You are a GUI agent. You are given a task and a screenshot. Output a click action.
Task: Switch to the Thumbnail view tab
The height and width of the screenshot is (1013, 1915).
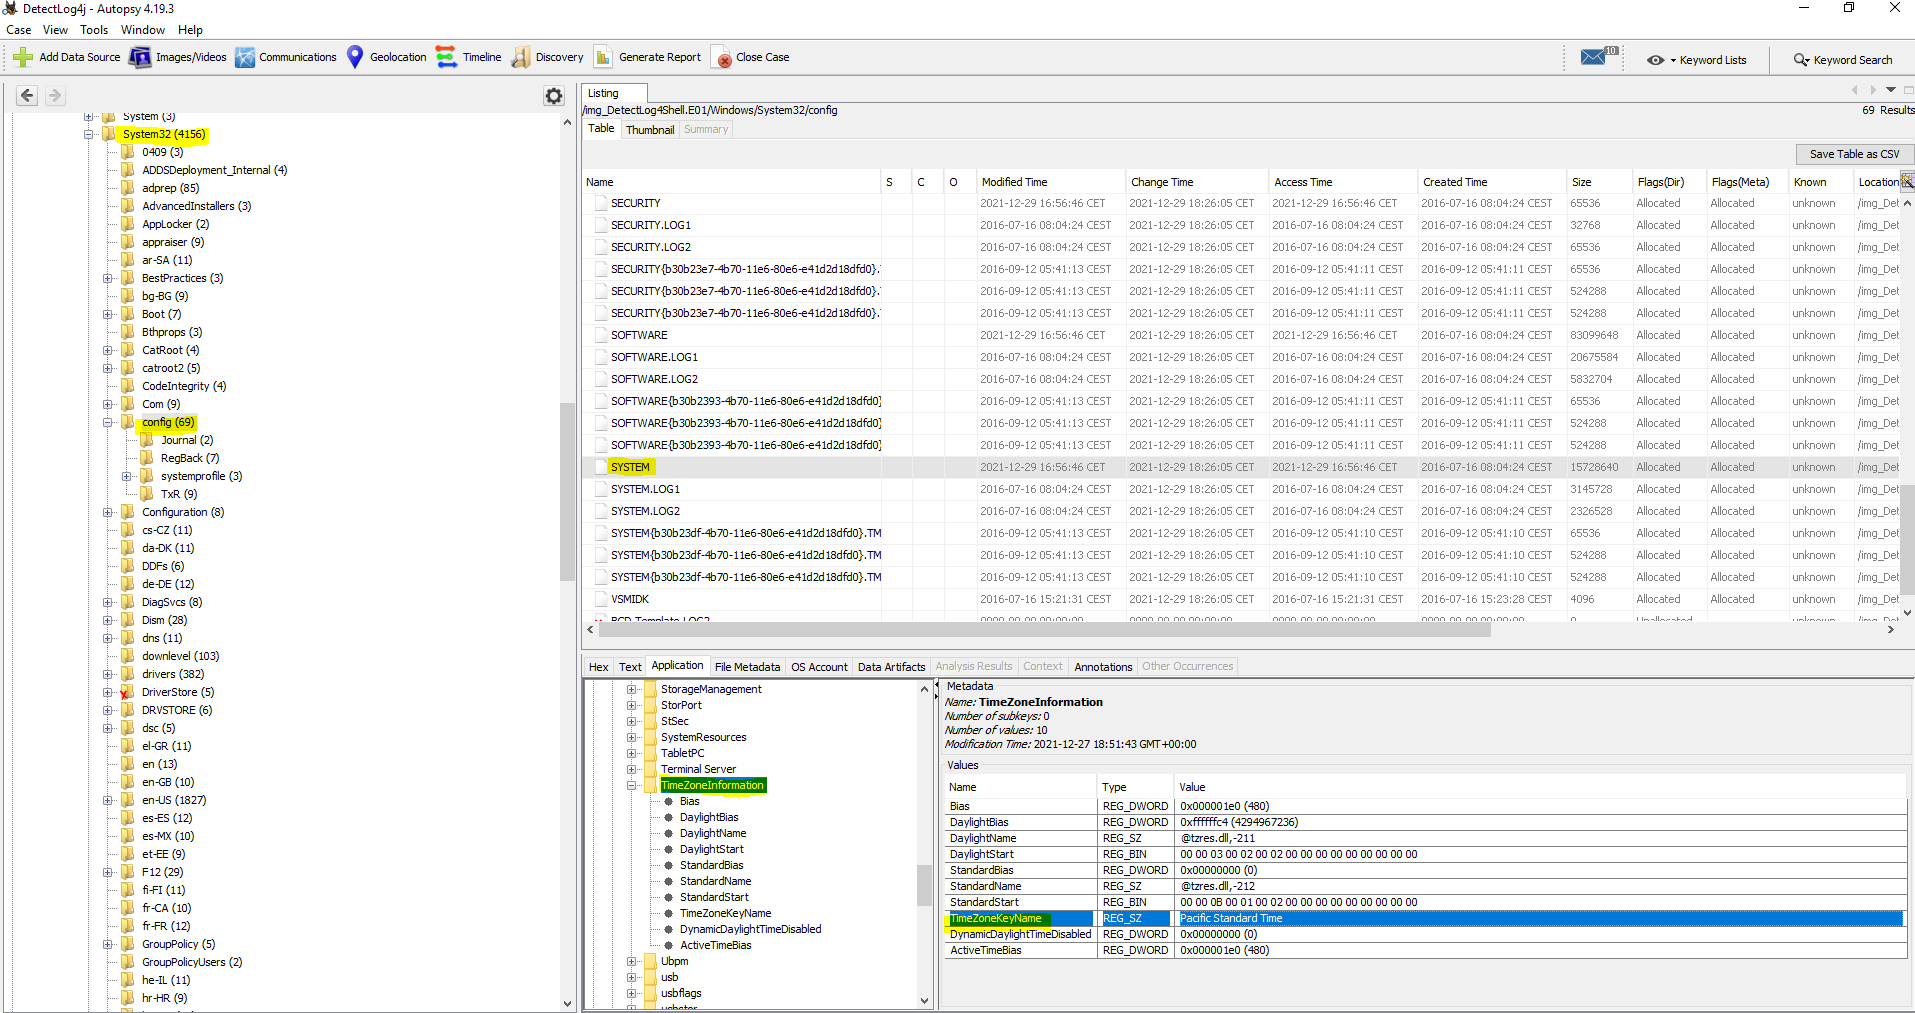pos(650,130)
